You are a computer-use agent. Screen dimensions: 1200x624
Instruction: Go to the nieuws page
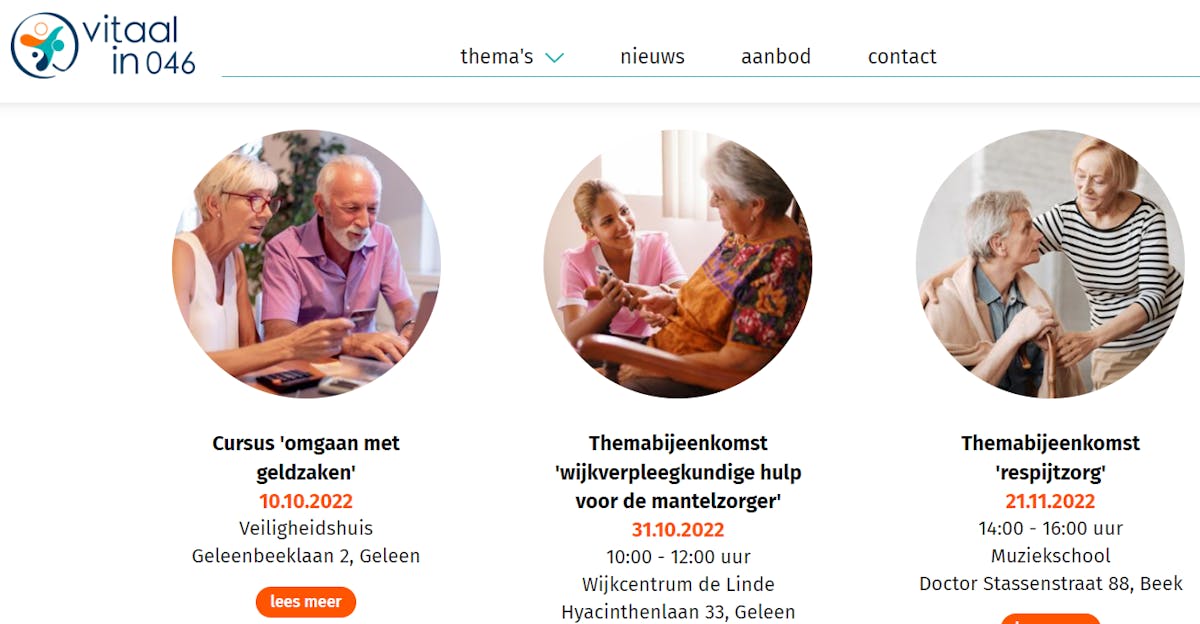(652, 57)
